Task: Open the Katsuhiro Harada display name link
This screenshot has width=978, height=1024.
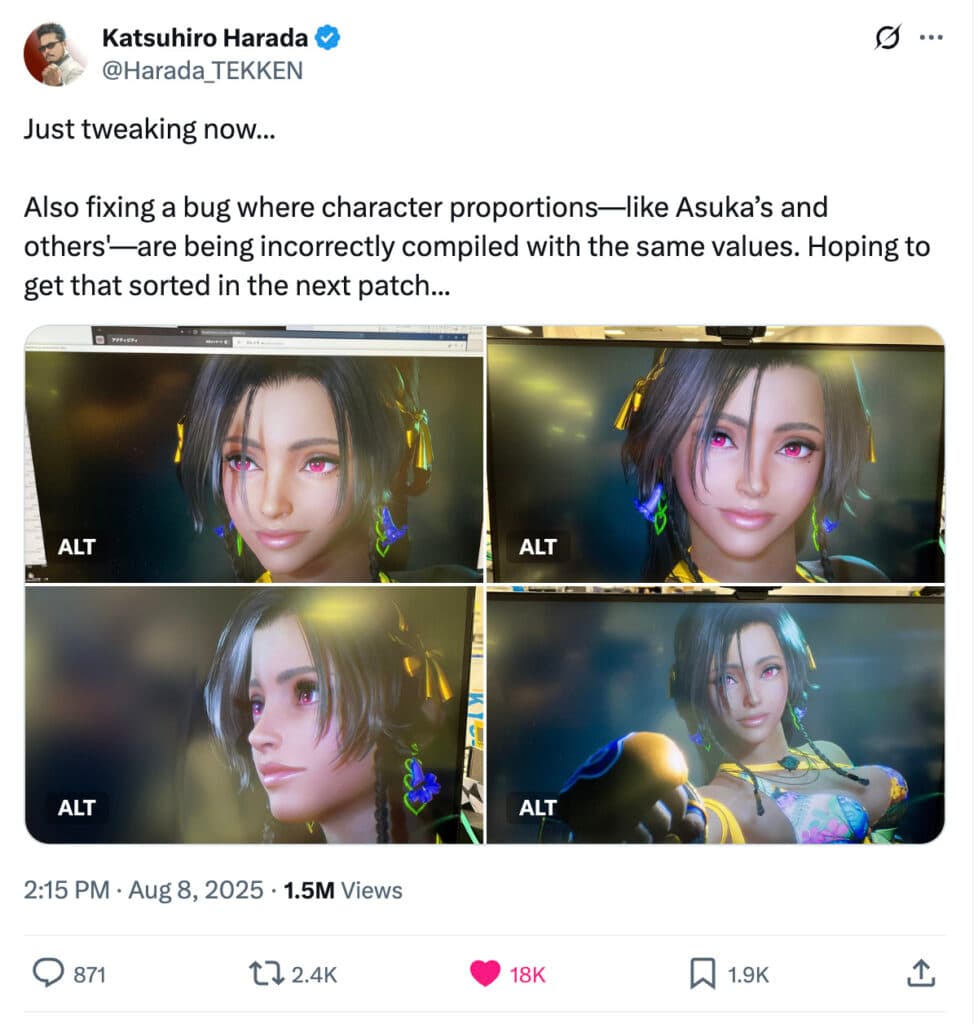Action: (204, 38)
